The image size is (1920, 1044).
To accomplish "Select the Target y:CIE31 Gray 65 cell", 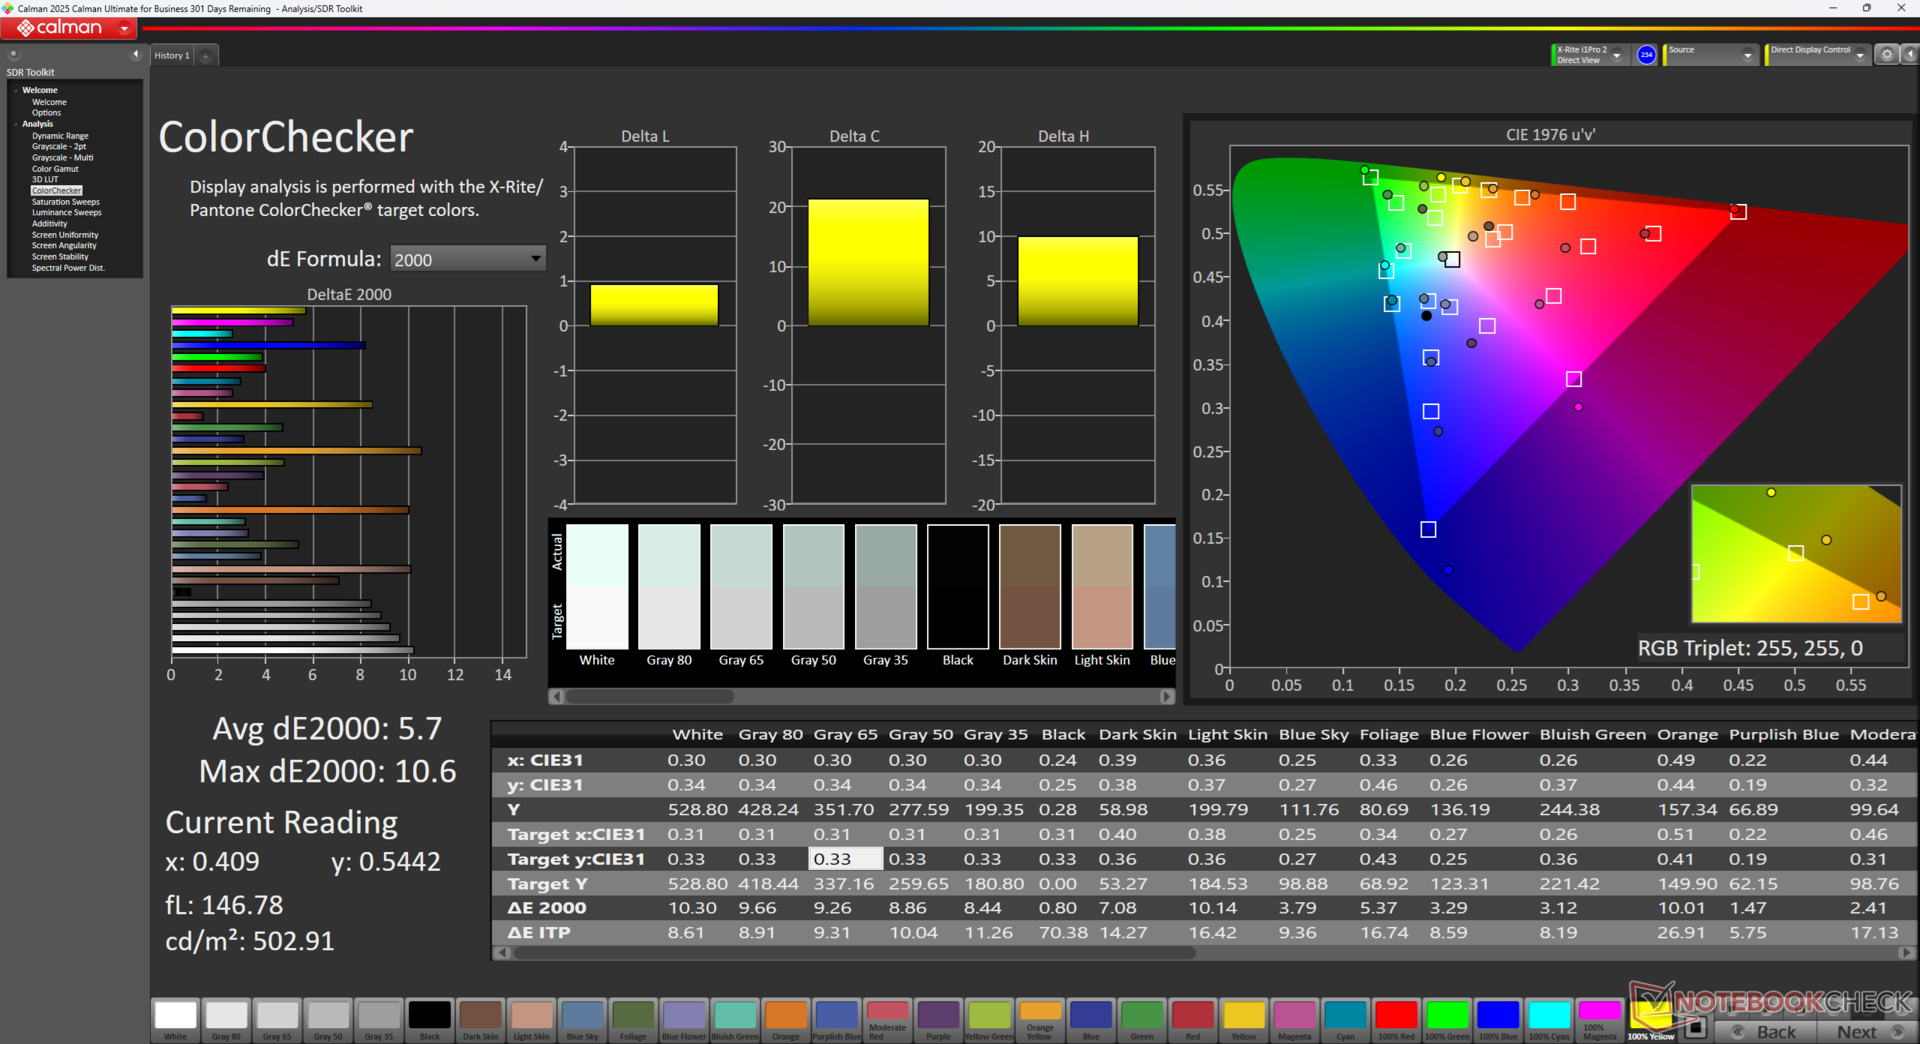I will coord(845,859).
